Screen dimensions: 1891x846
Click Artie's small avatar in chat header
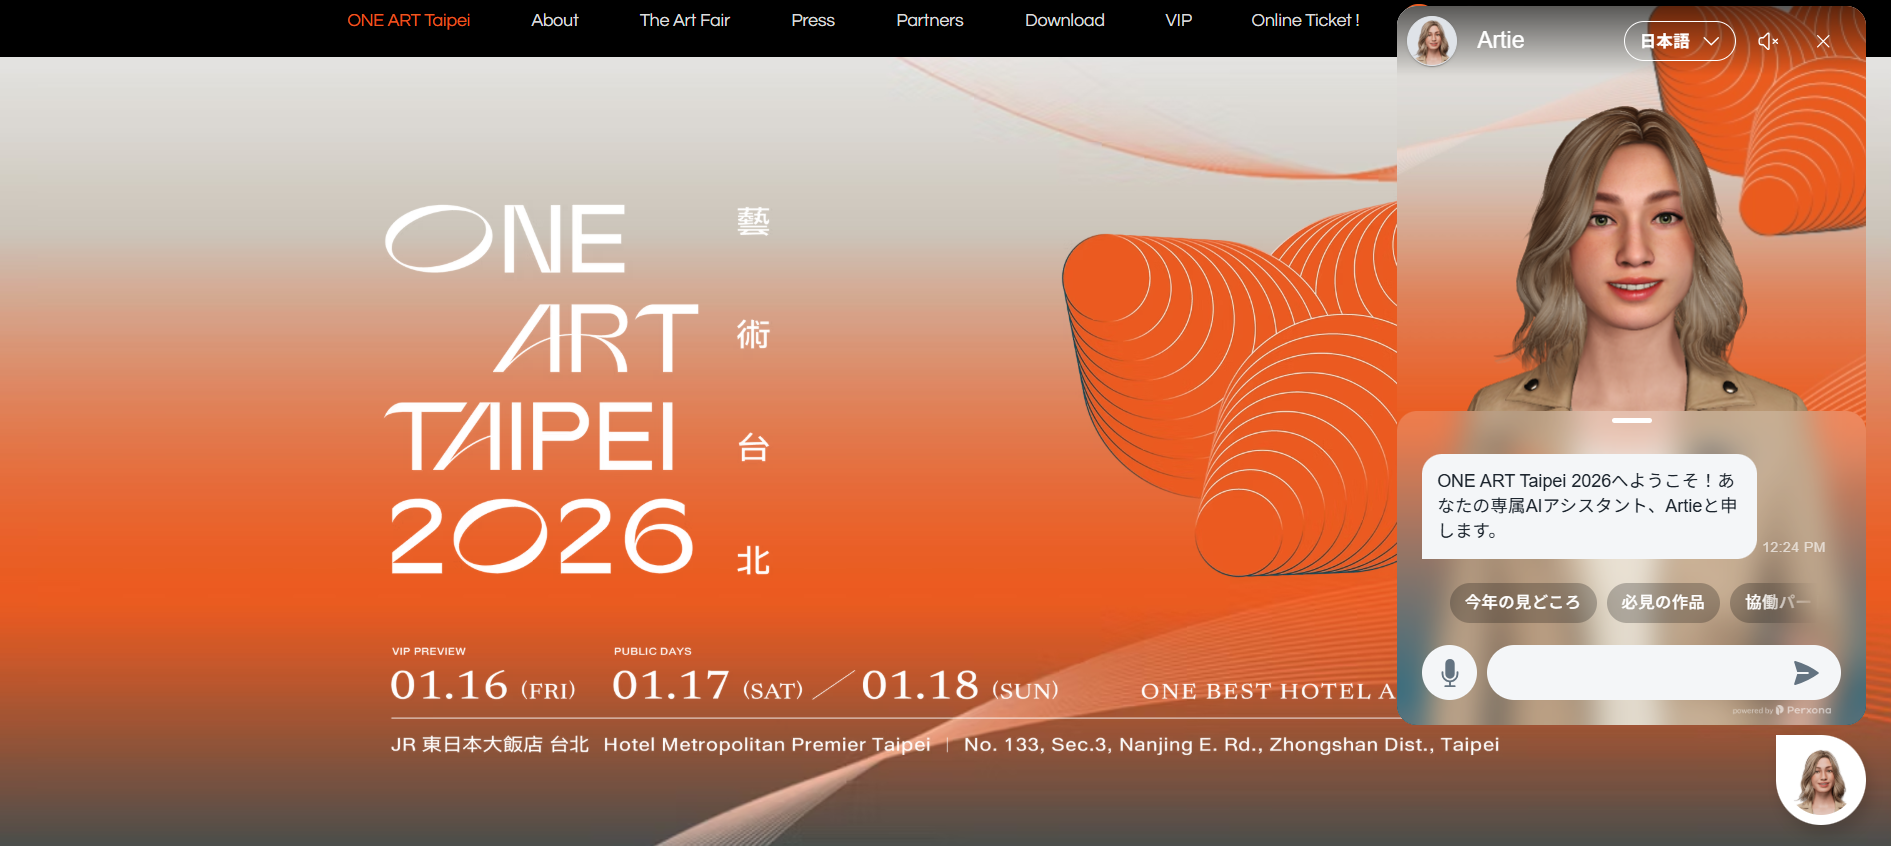point(1432,41)
